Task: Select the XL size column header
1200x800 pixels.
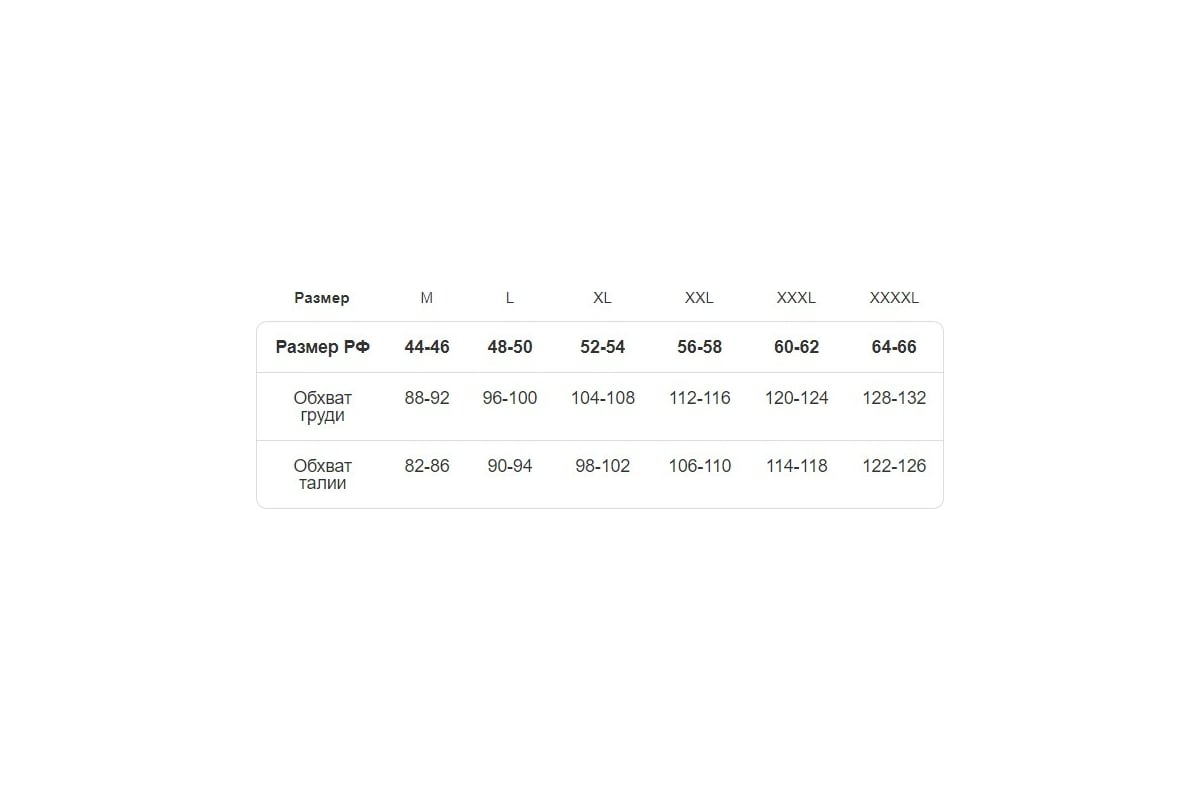Action: [x=602, y=298]
